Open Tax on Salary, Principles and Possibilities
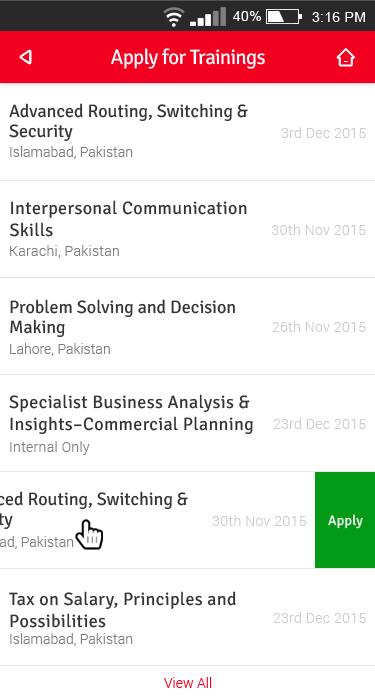 188,617
